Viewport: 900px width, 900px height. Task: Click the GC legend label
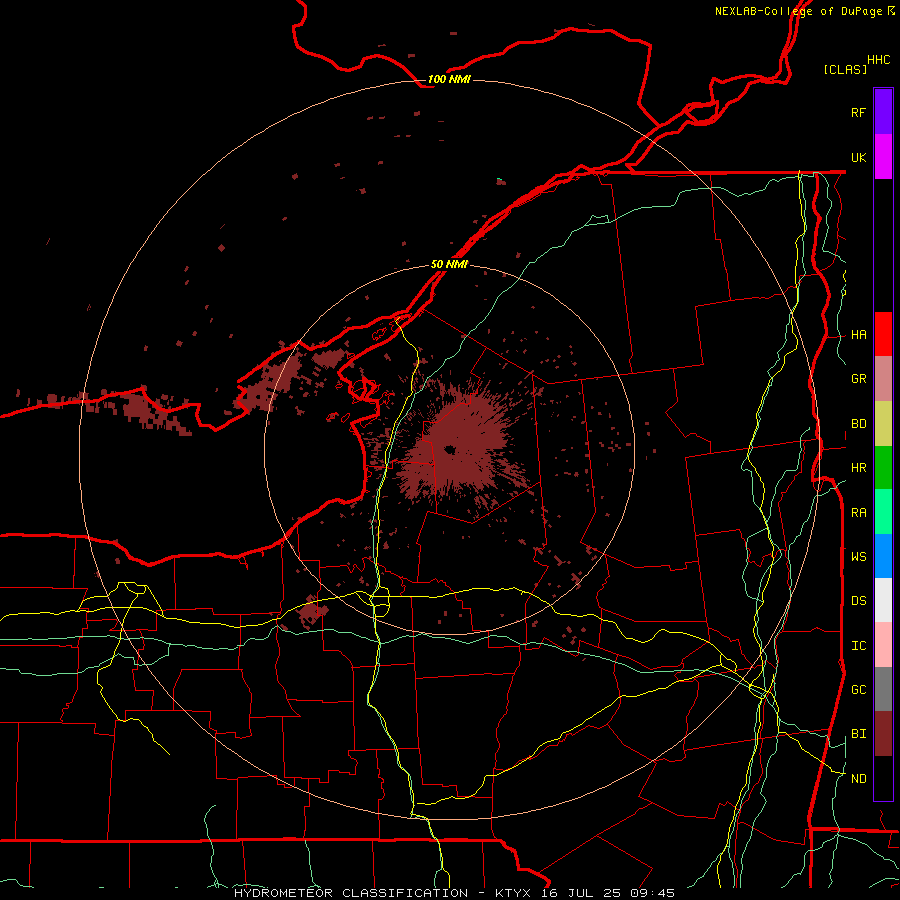[858, 690]
